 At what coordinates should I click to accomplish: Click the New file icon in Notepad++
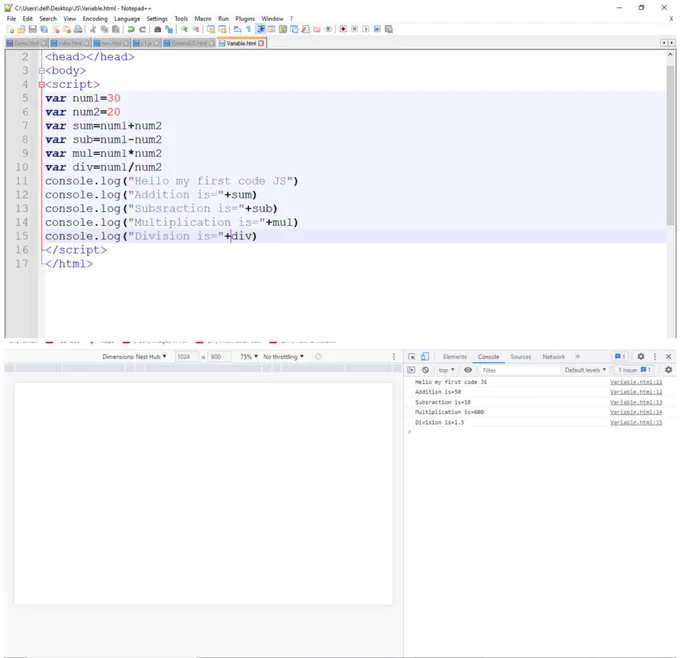click(10, 29)
